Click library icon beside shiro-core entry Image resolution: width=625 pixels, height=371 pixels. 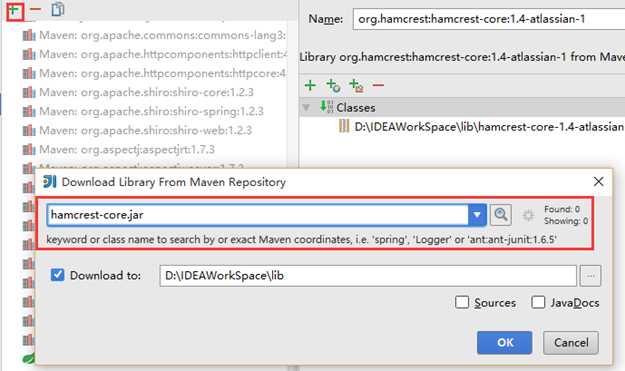(x=29, y=92)
